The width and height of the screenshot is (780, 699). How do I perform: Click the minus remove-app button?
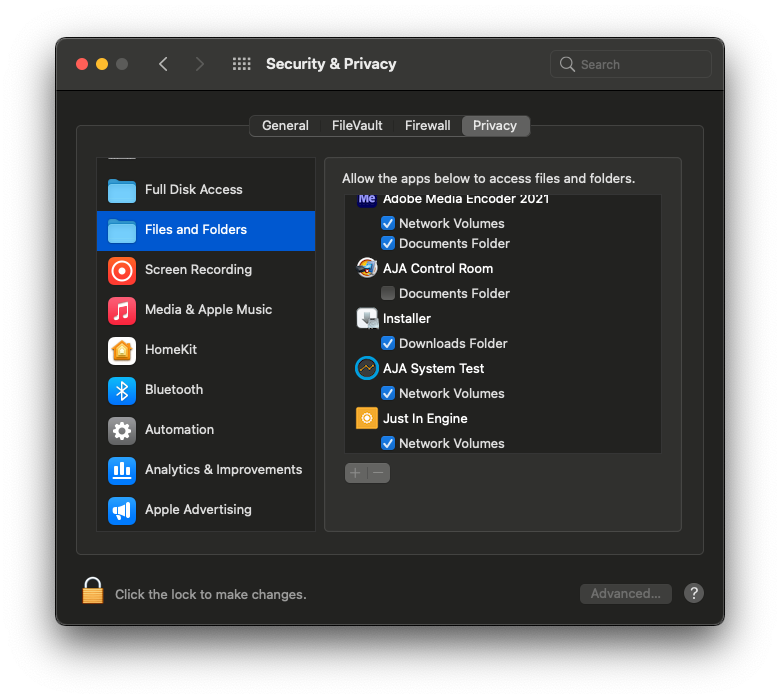[x=379, y=473]
